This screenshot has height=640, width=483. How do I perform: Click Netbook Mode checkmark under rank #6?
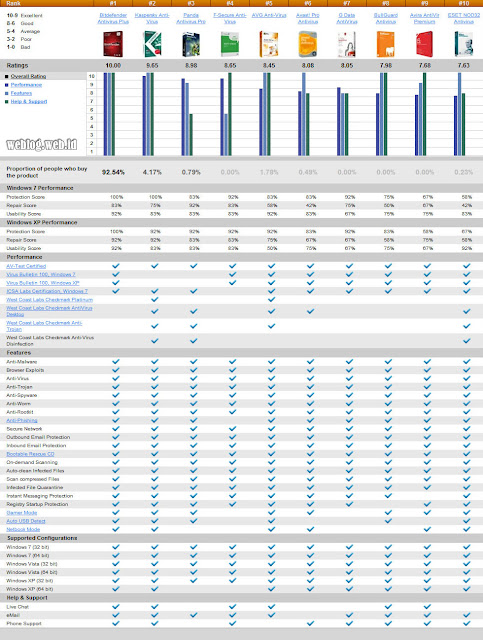tap(311, 529)
